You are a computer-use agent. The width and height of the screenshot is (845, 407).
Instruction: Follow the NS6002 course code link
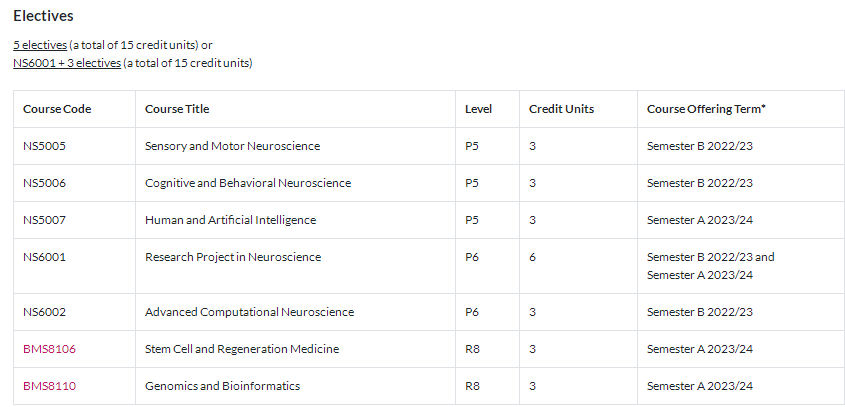click(x=44, y=312)
